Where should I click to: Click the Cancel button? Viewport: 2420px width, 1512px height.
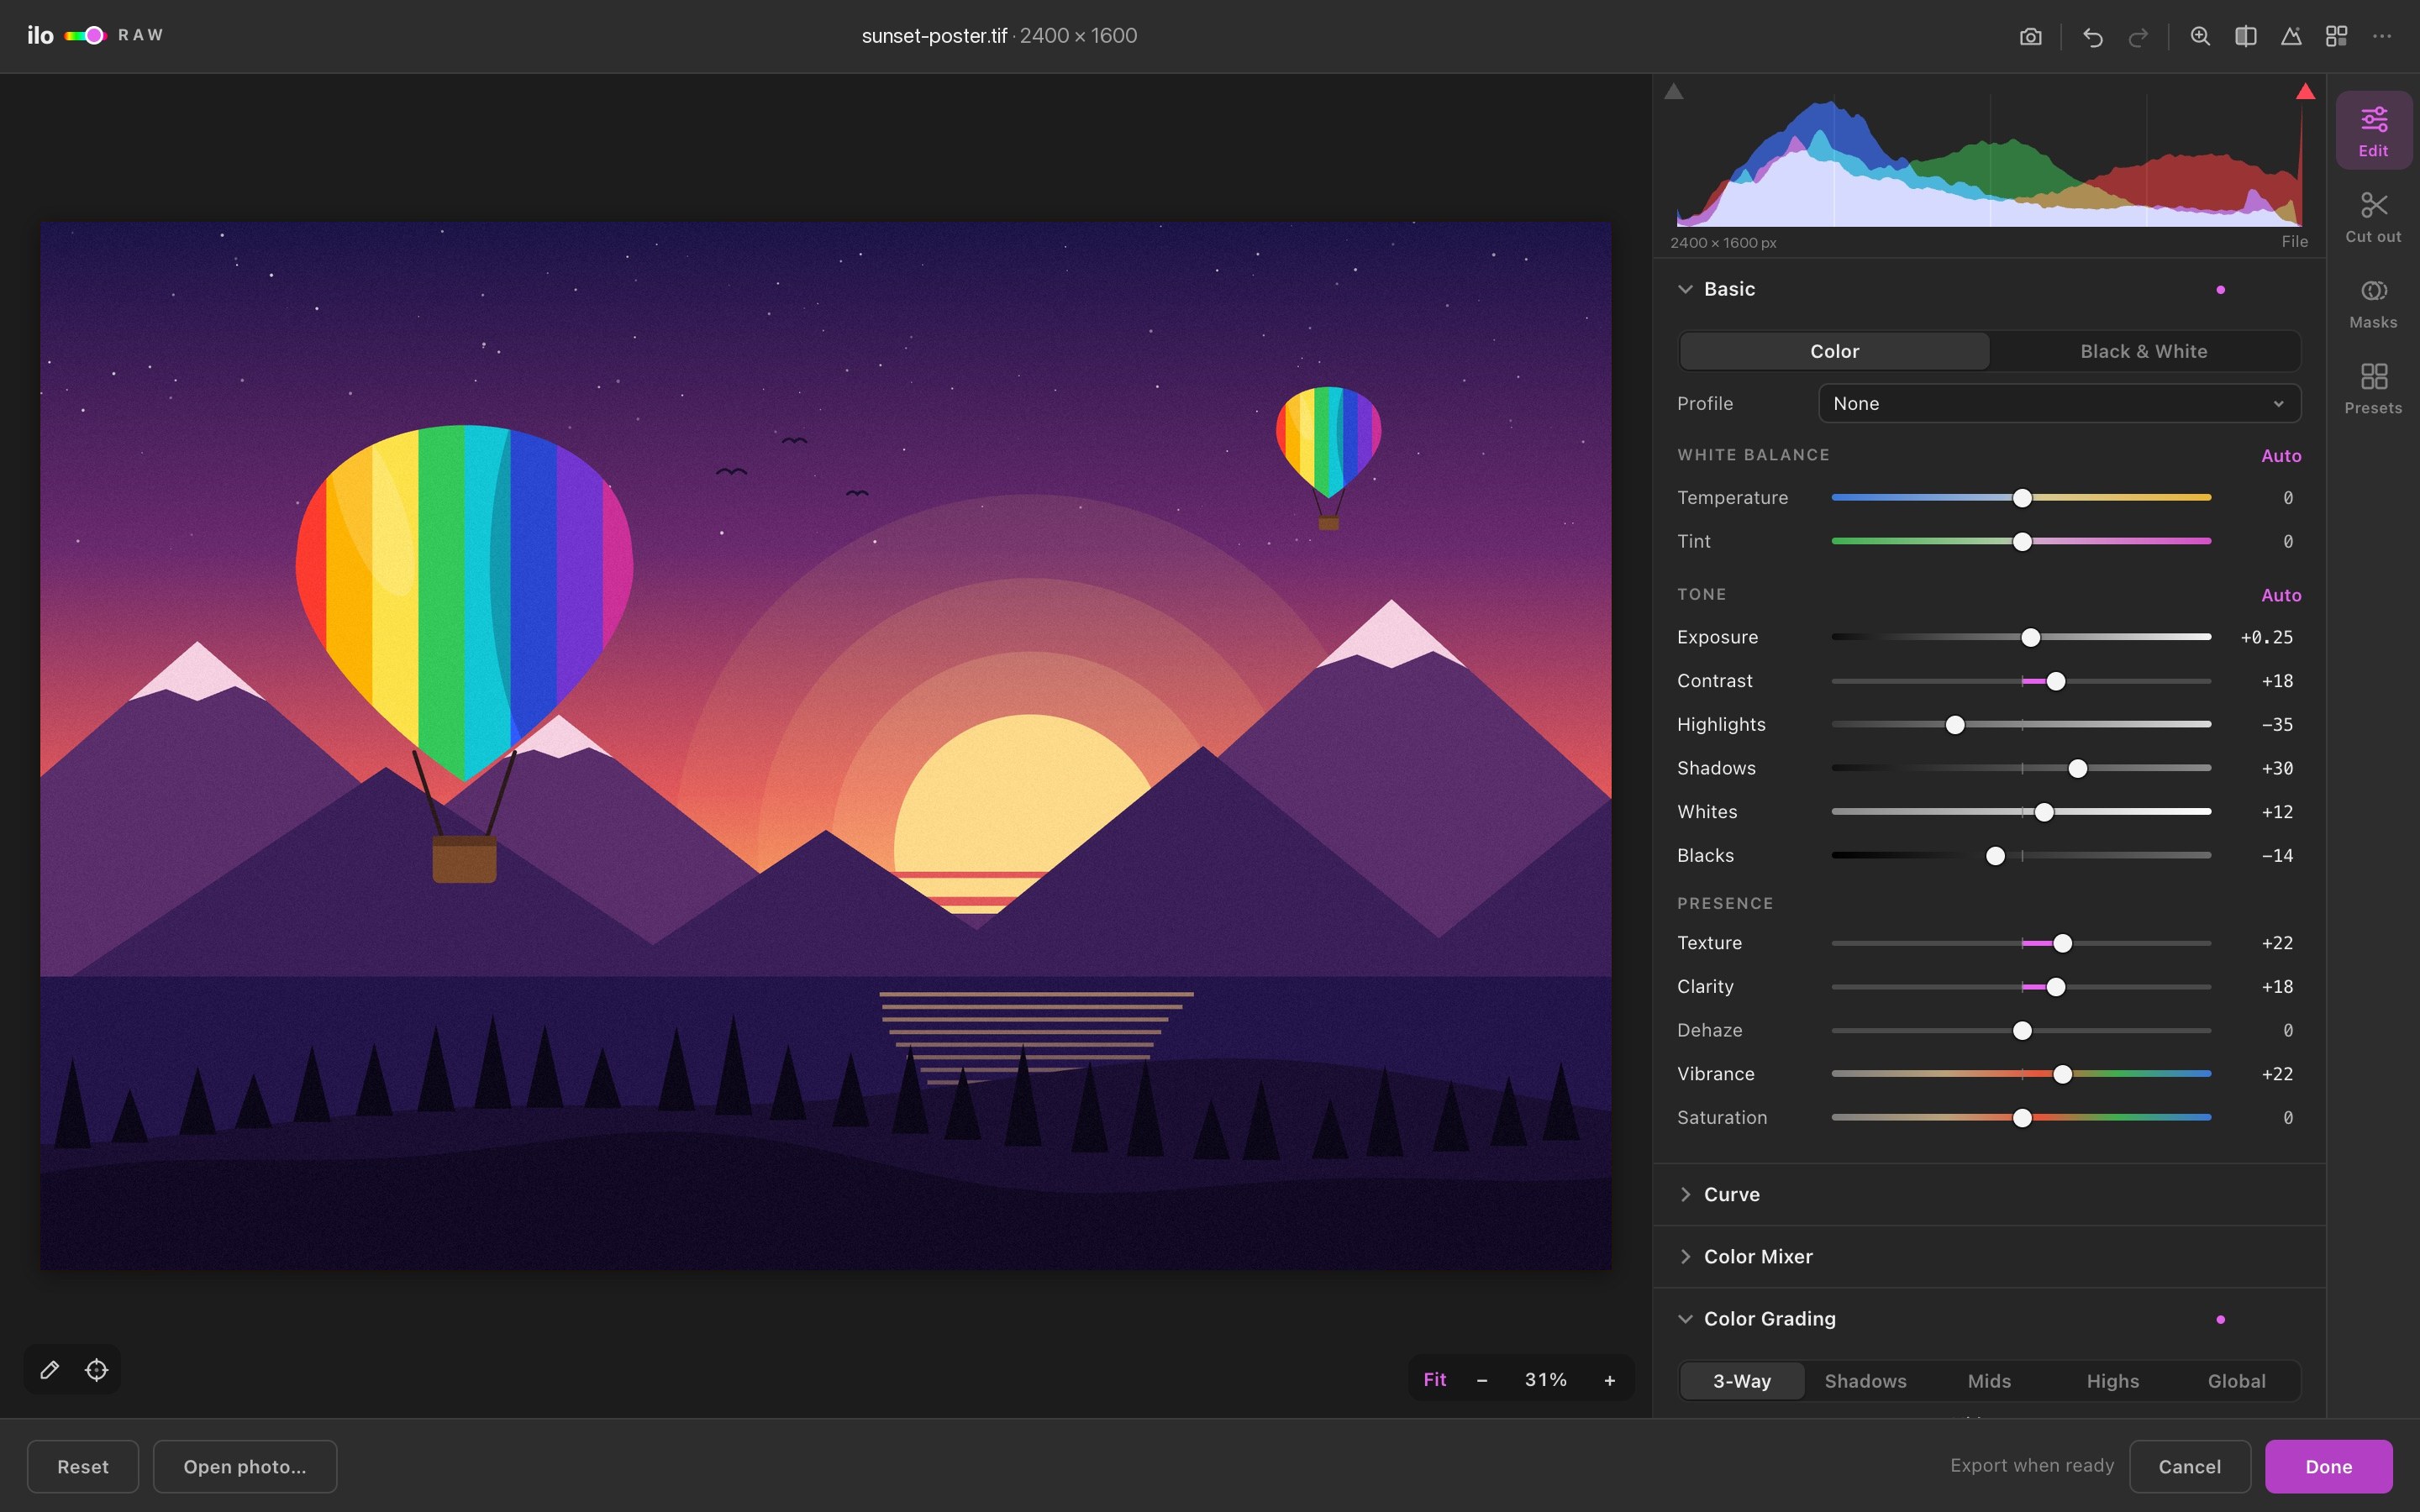coord(2189,1467)
